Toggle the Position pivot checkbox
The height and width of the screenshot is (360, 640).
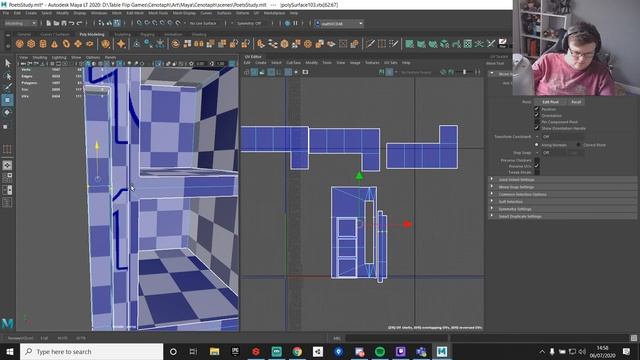tap(537, 109)
